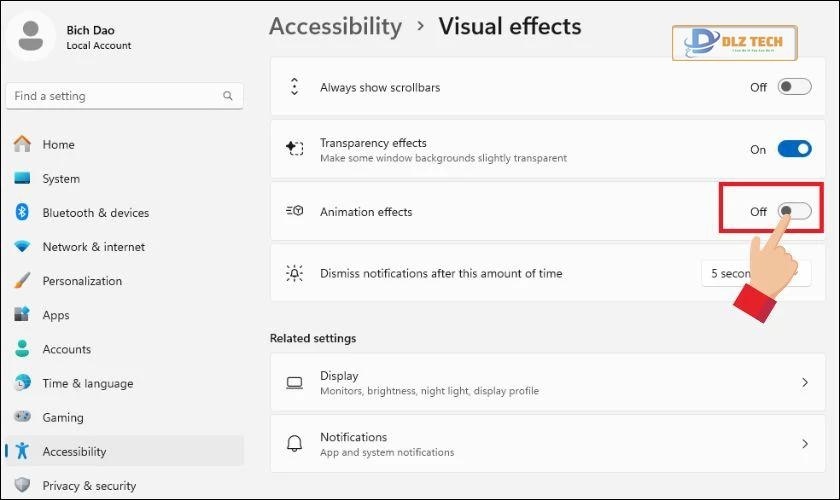This screenshot has height=500, width=840.
Task: Turn off the Transparency effects toggle
Action: point(795,149)
